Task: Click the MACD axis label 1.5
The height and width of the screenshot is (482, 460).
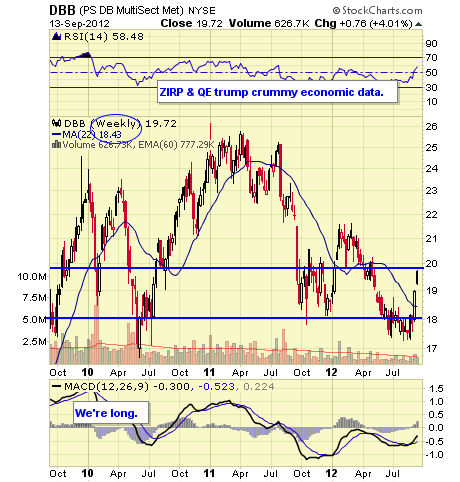Action: point(436,388)
